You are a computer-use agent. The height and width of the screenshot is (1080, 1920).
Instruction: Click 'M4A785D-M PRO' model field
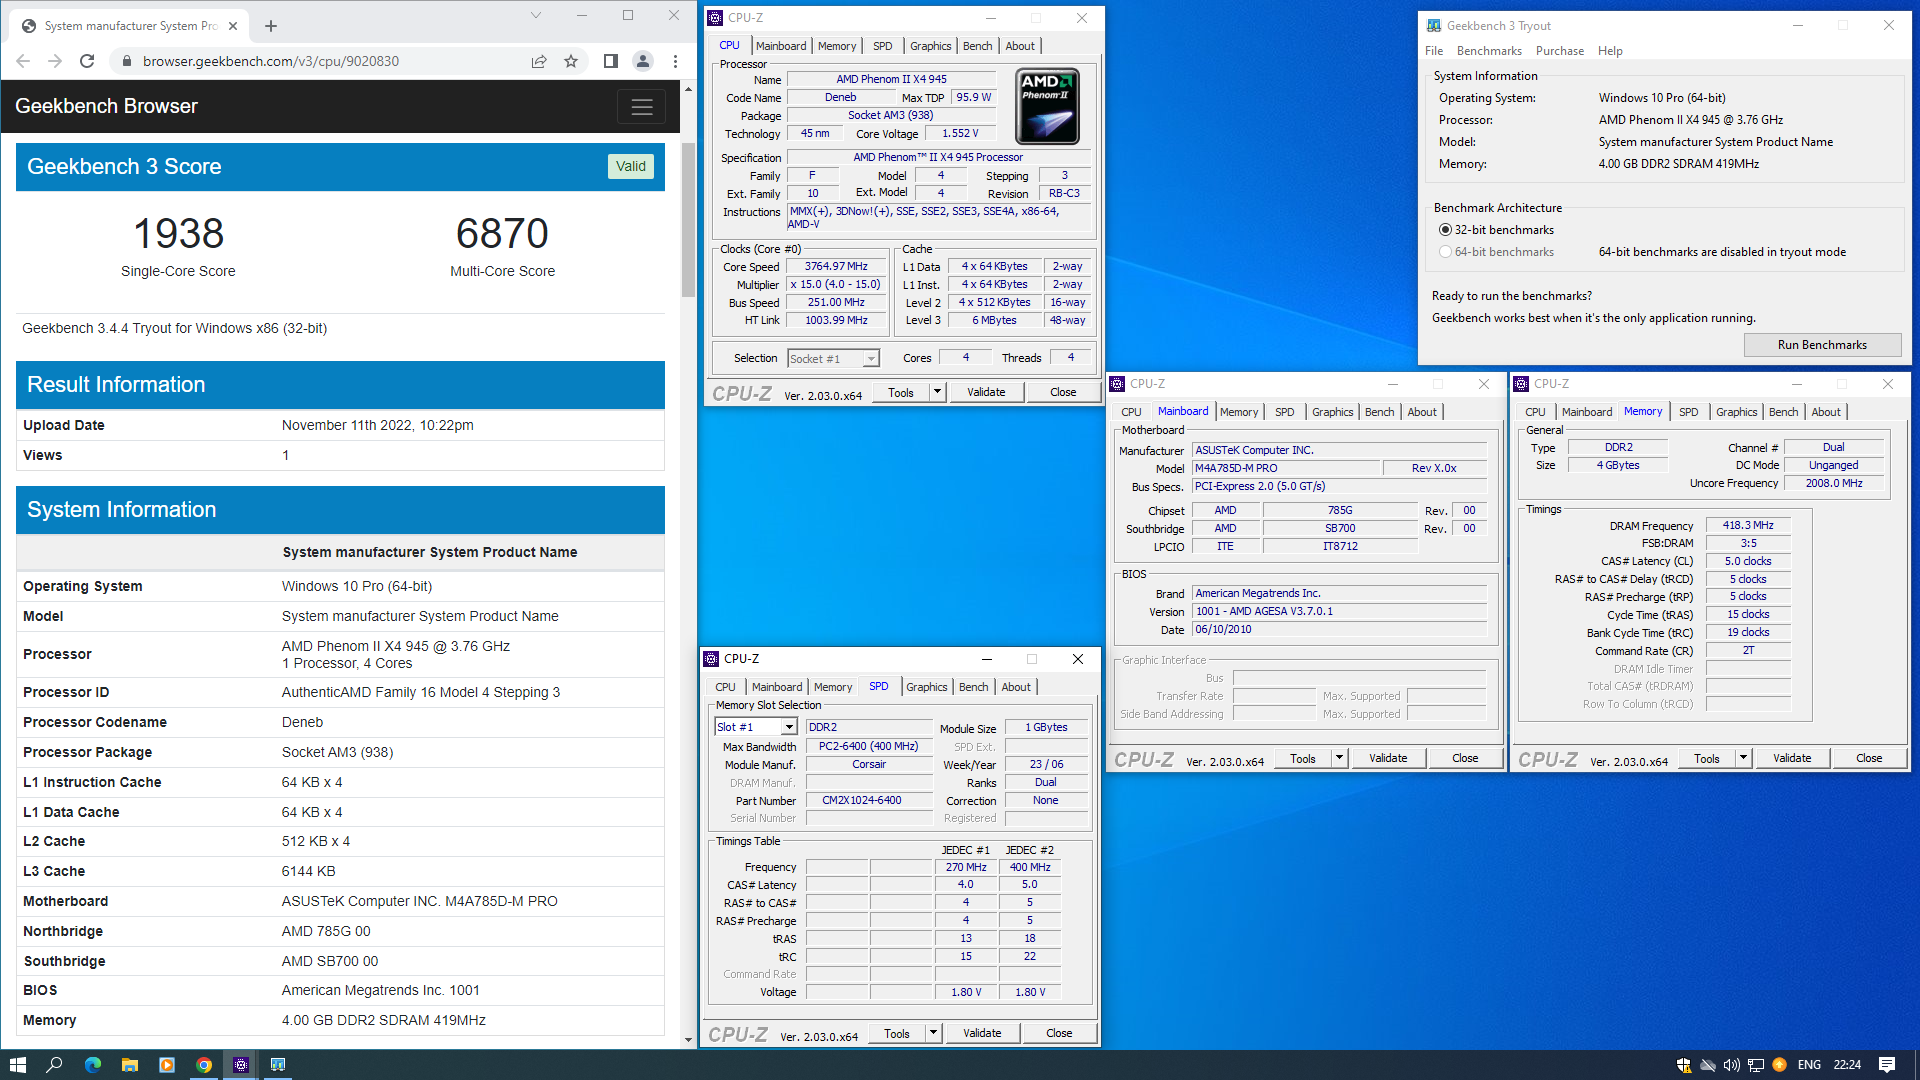1285,468
